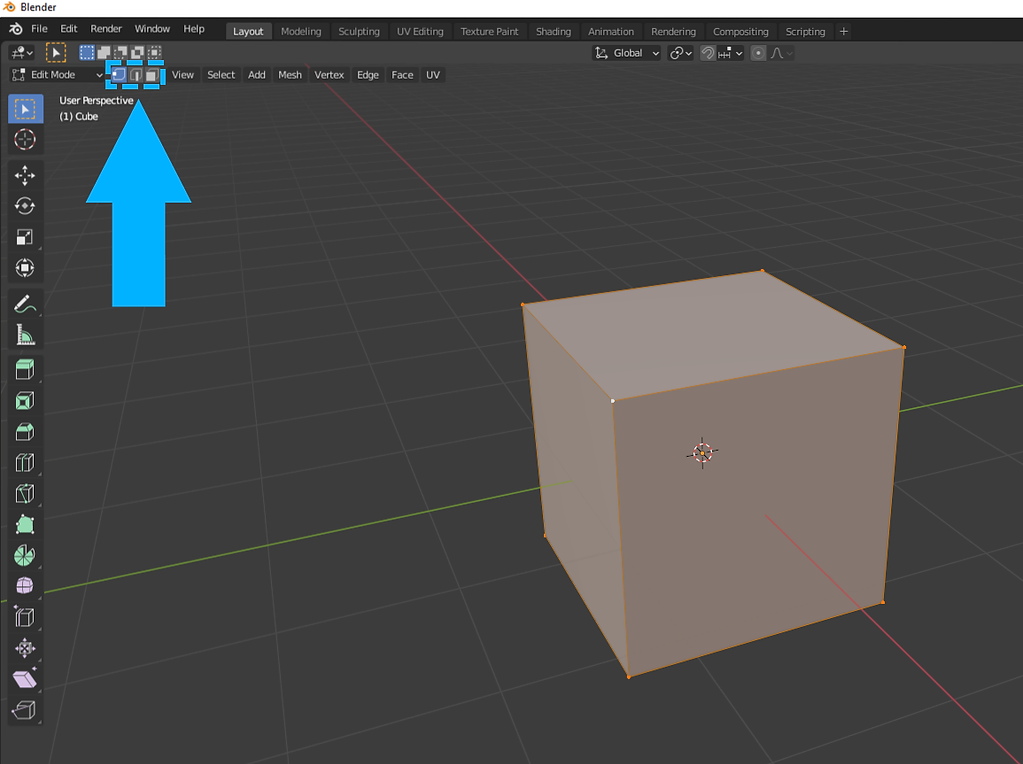Select the Move tool

(25, 175)
